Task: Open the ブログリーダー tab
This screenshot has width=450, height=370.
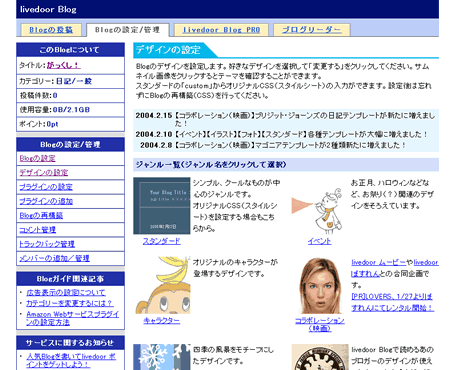Action: coord(312,30)
